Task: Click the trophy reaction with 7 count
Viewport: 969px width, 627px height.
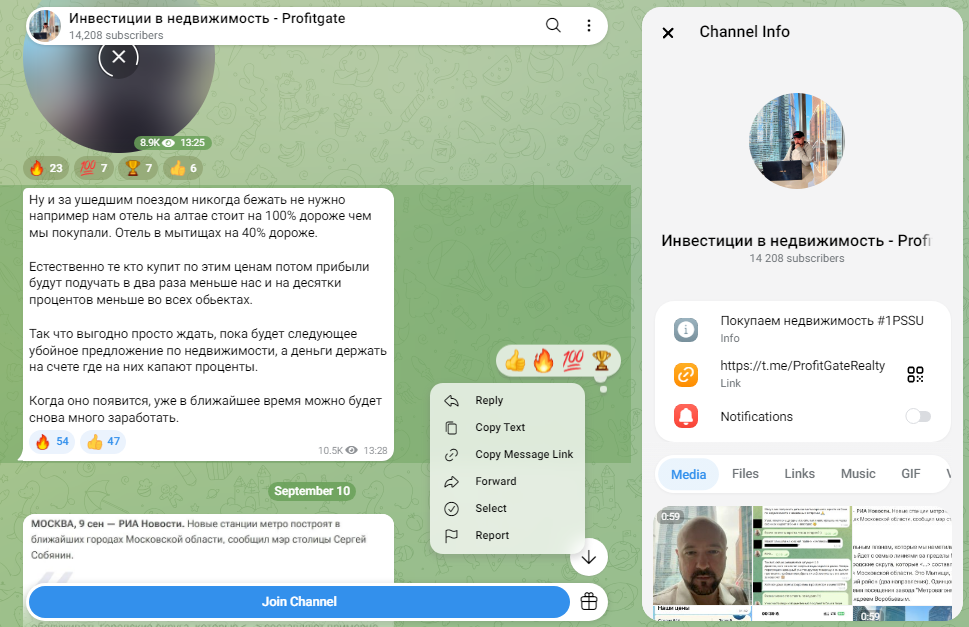Action: pyautogui.click(x=138, y=168)
